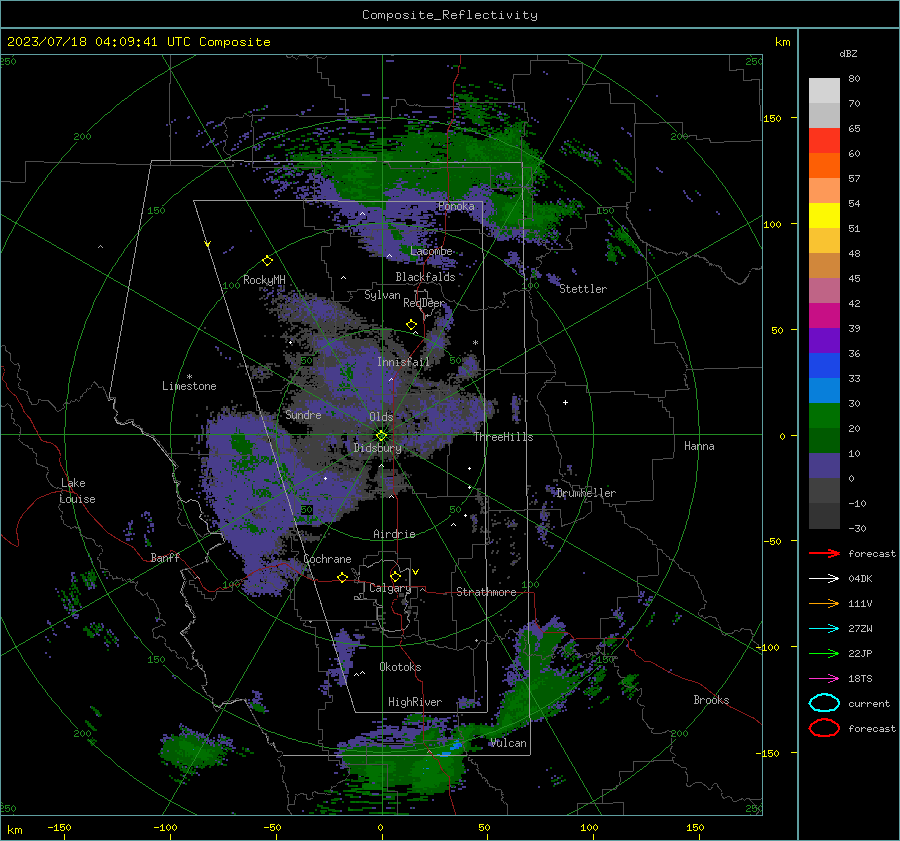Click the asterisk marker above Limestone label

pos(189,377)
